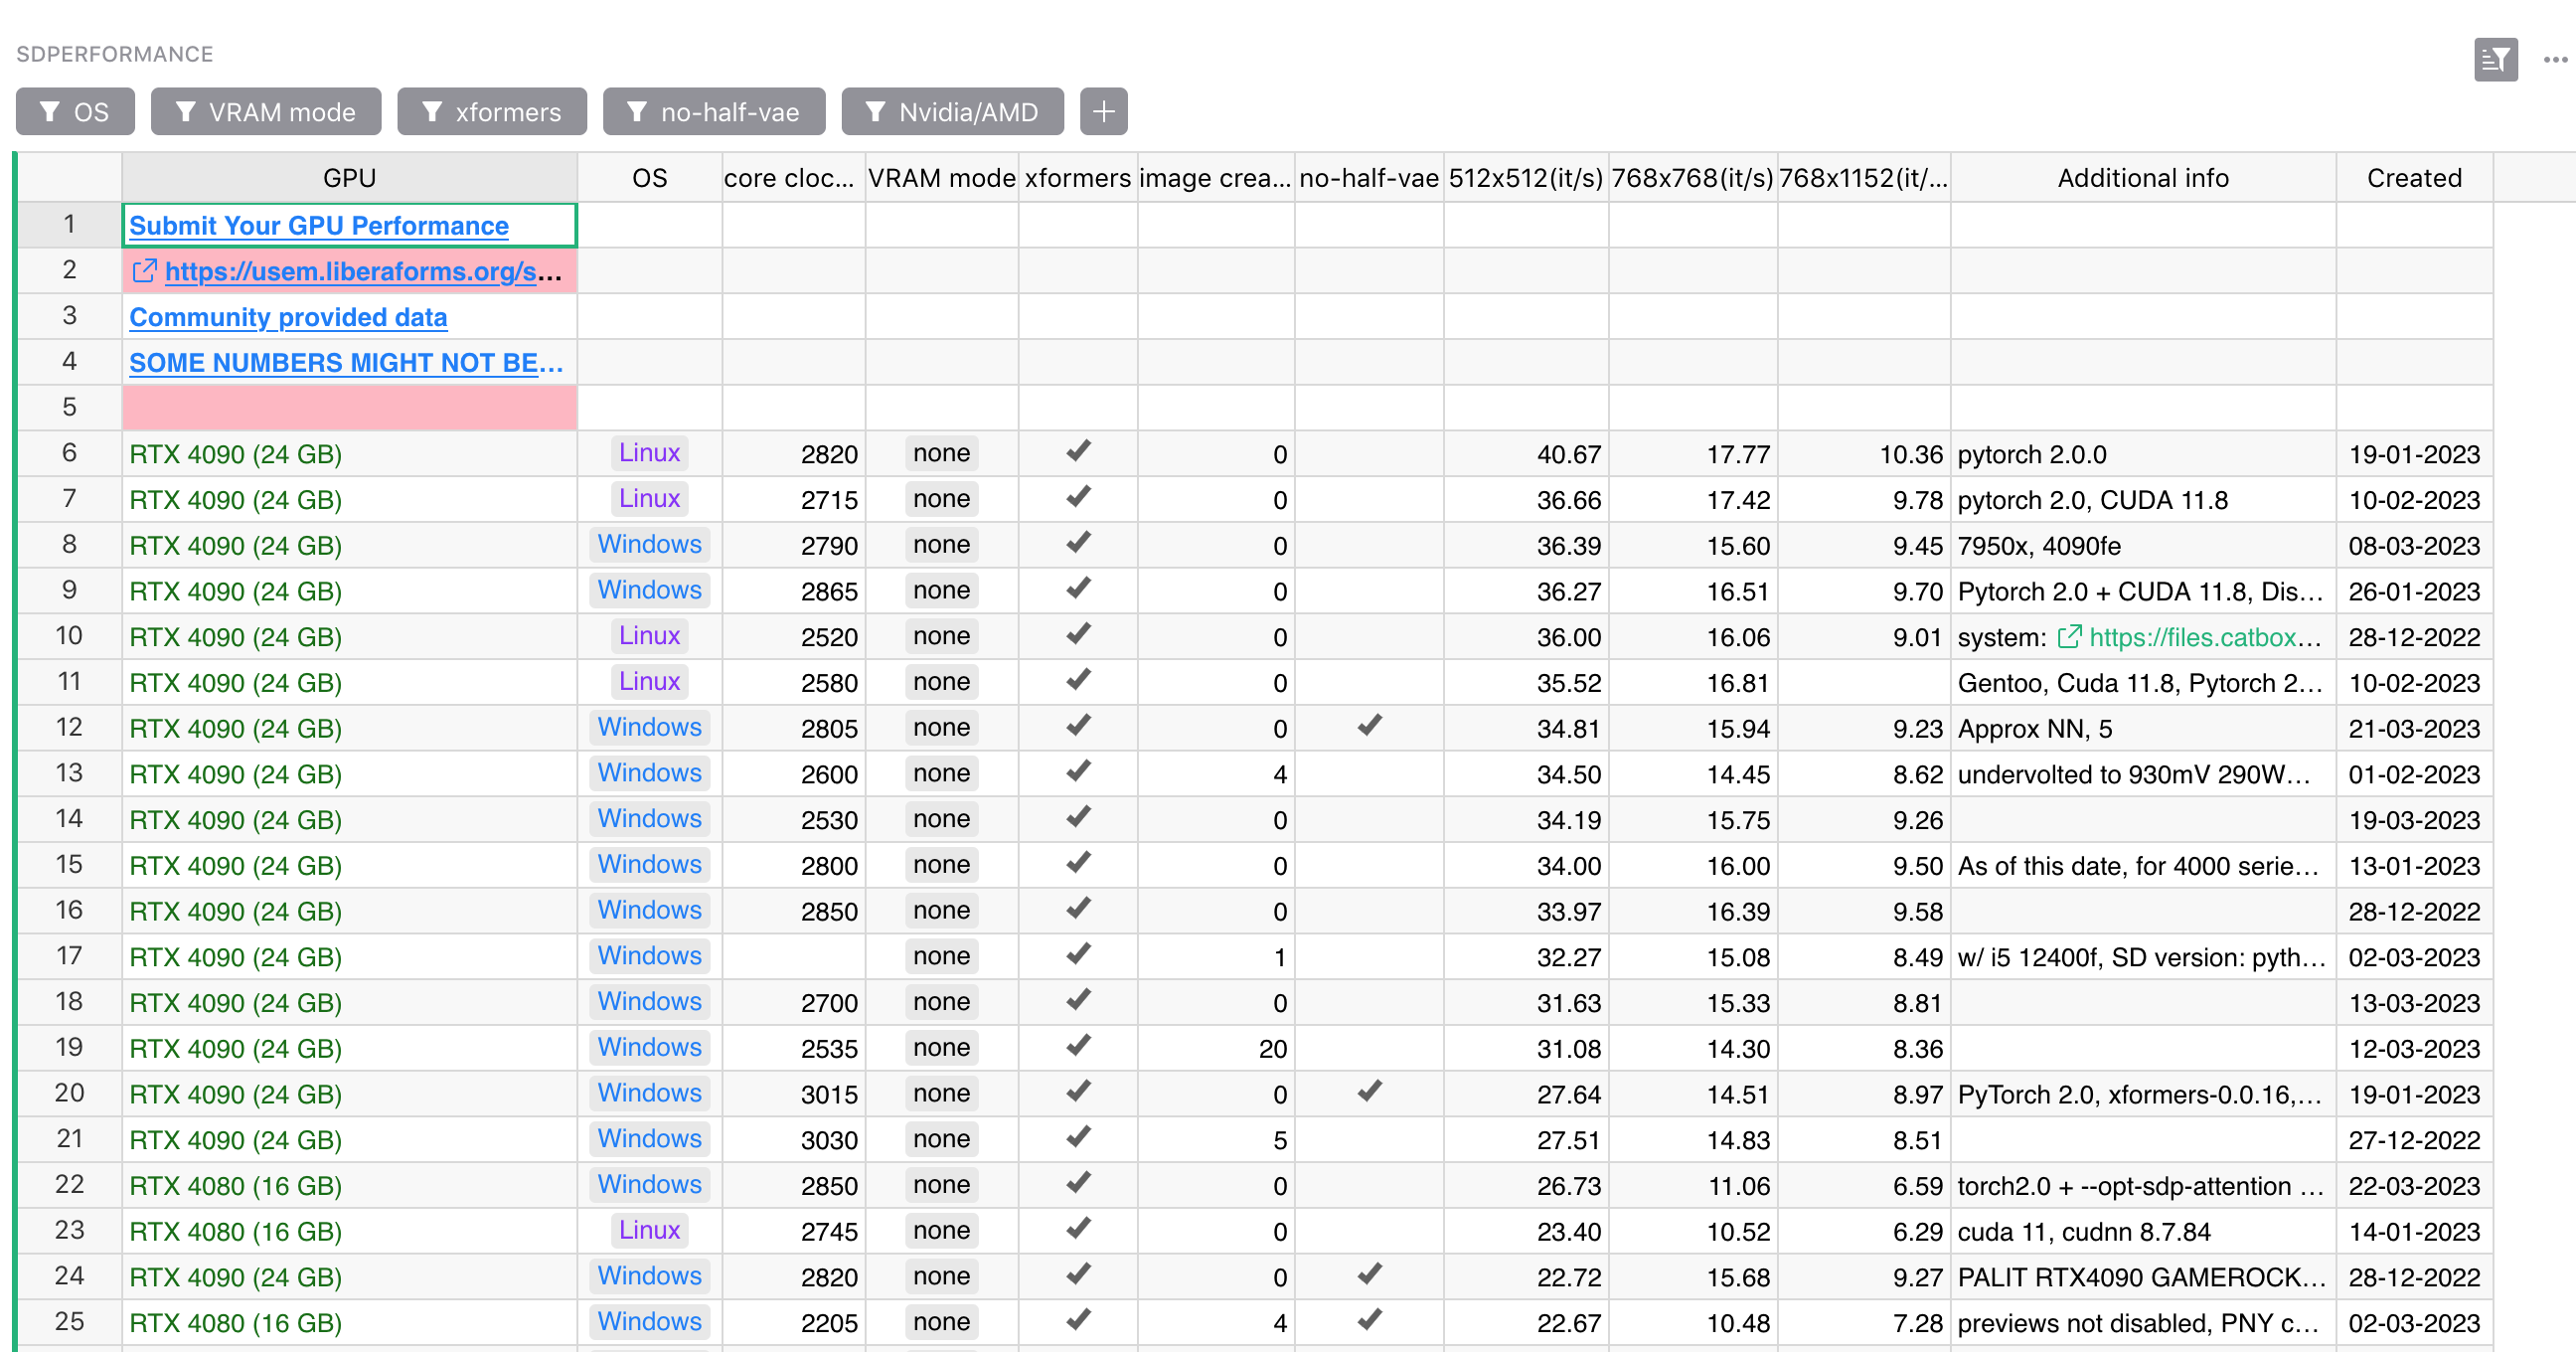Open VRAM mode 'none' cell in row 6
This screenshot has height=1352, width=2576.
(x=941, y=454)
